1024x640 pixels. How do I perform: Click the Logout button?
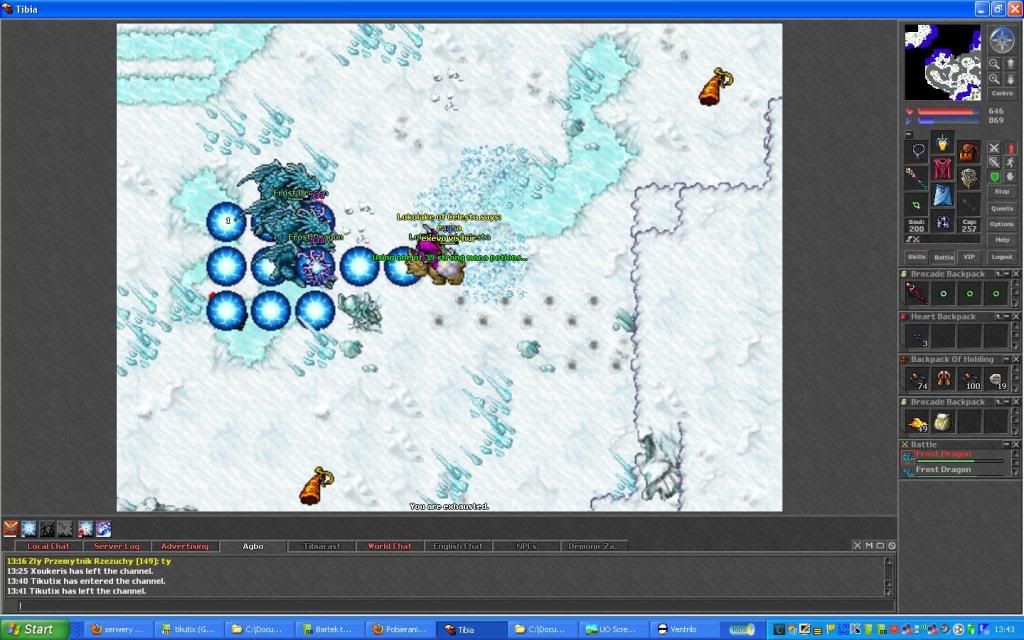[x=1002, y=257]
